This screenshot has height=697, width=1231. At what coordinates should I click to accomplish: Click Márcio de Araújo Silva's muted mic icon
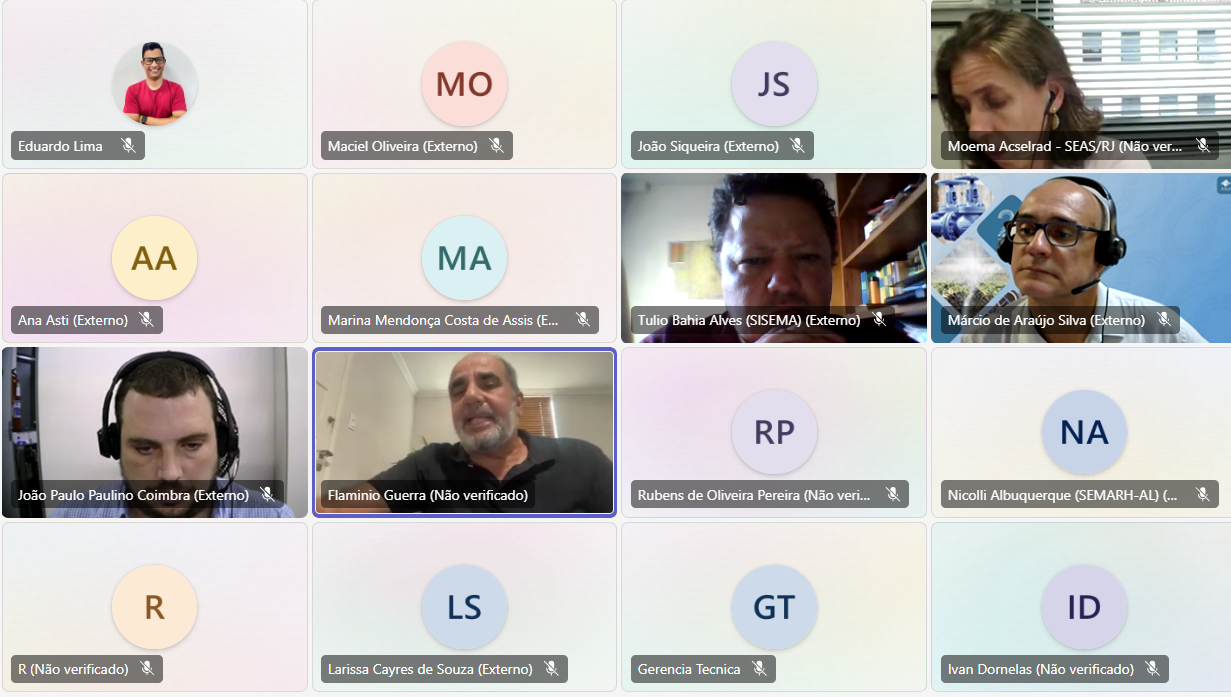pos(1163,320)
